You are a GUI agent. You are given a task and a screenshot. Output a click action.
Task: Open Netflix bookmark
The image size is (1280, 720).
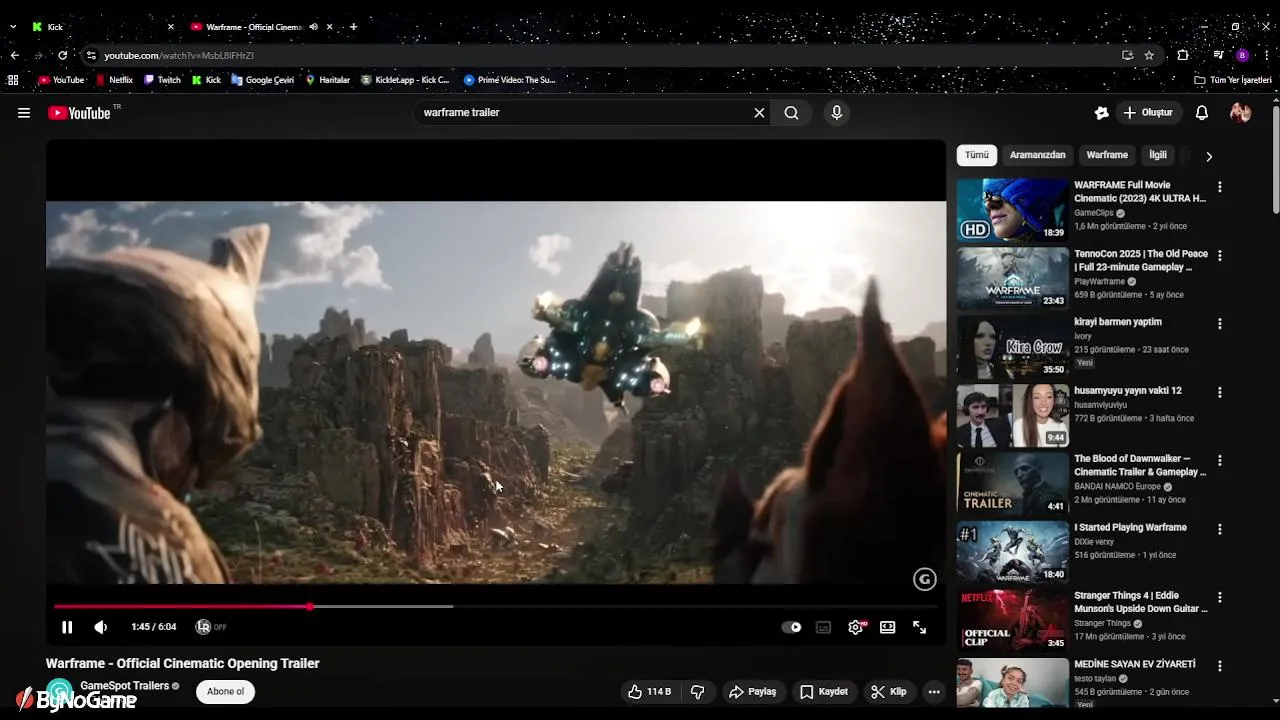coord(114,80)
